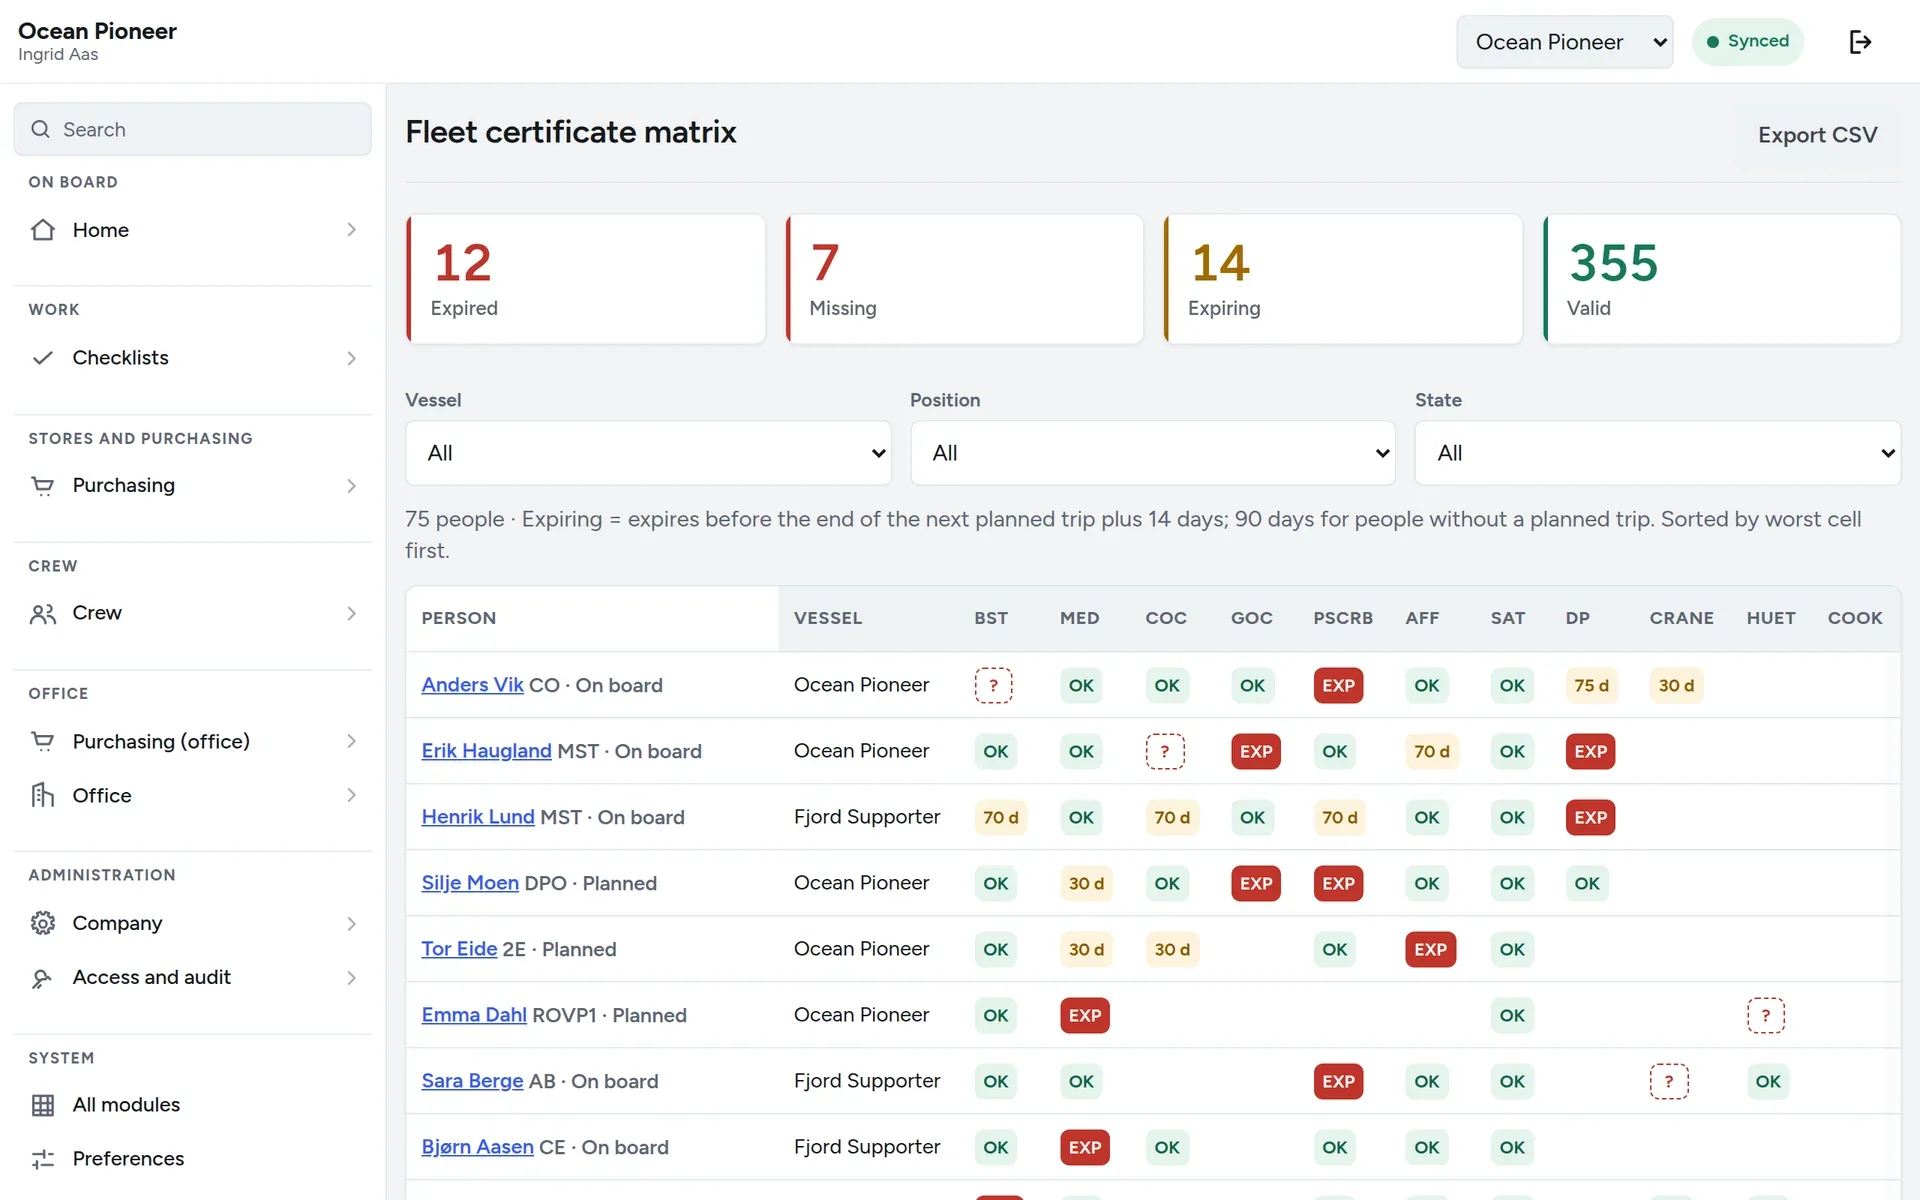
Task: Click the Company gear icon
Action: pyautogui.click(x=43, y=924)
